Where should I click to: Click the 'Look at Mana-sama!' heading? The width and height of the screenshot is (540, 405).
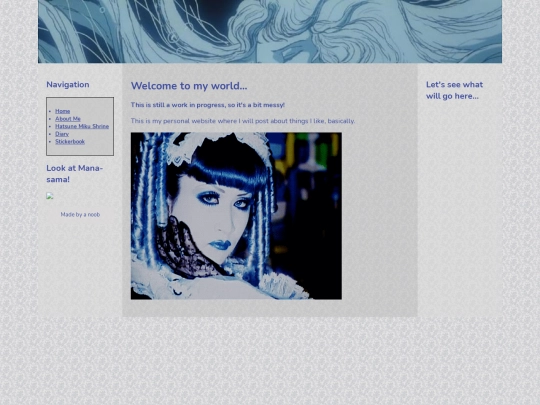(x=75, y=174)
